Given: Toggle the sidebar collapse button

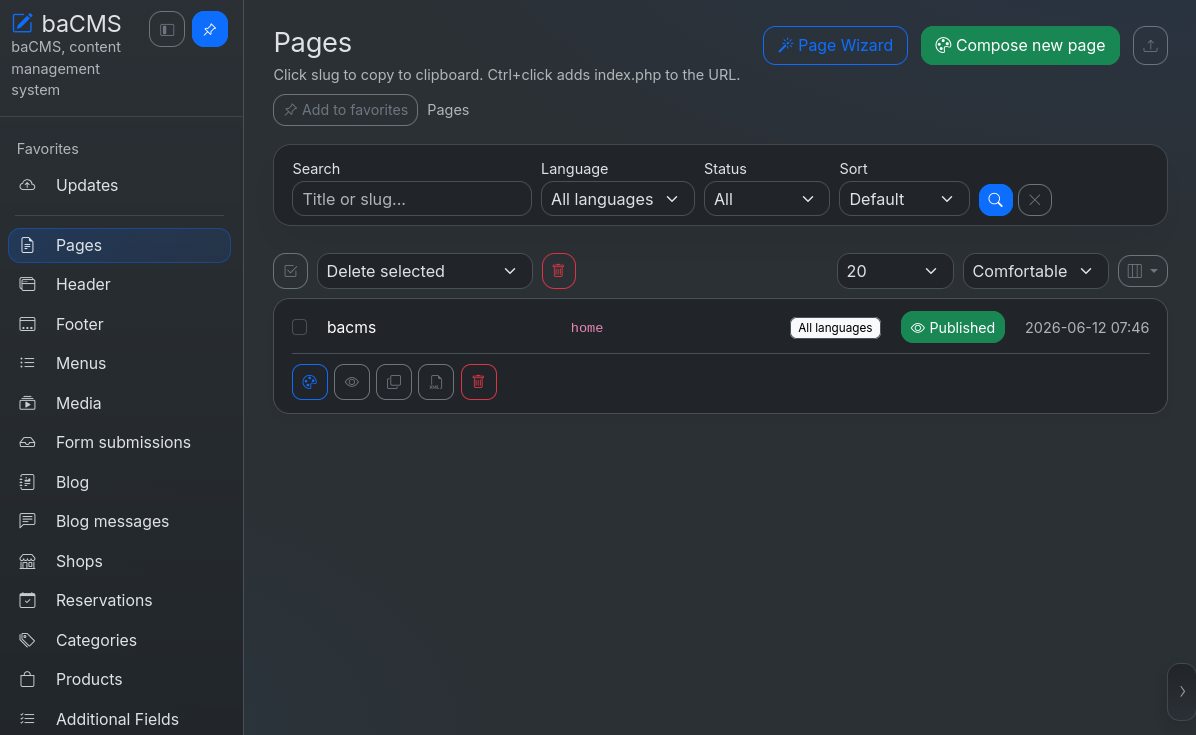Looking at the screenshot, I should click(167, 30).
